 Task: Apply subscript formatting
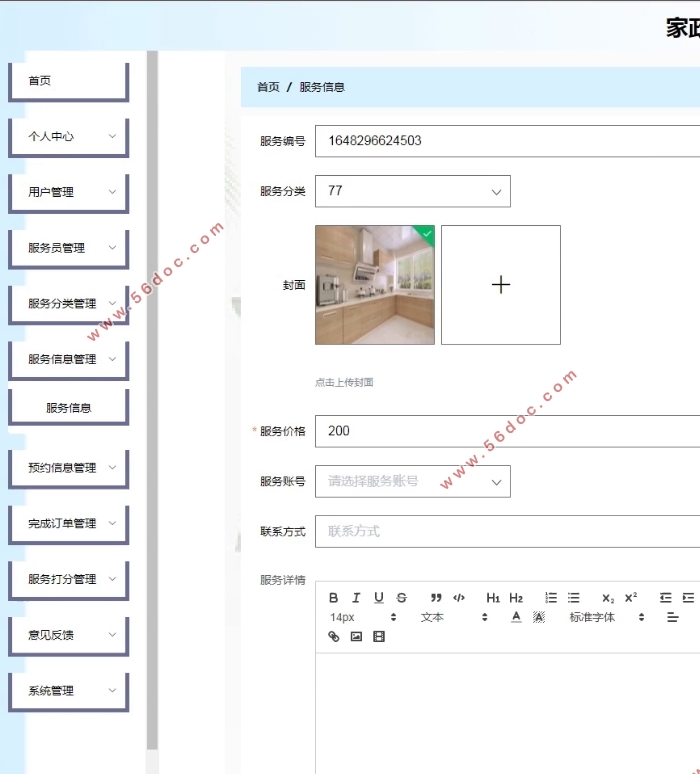608,598
